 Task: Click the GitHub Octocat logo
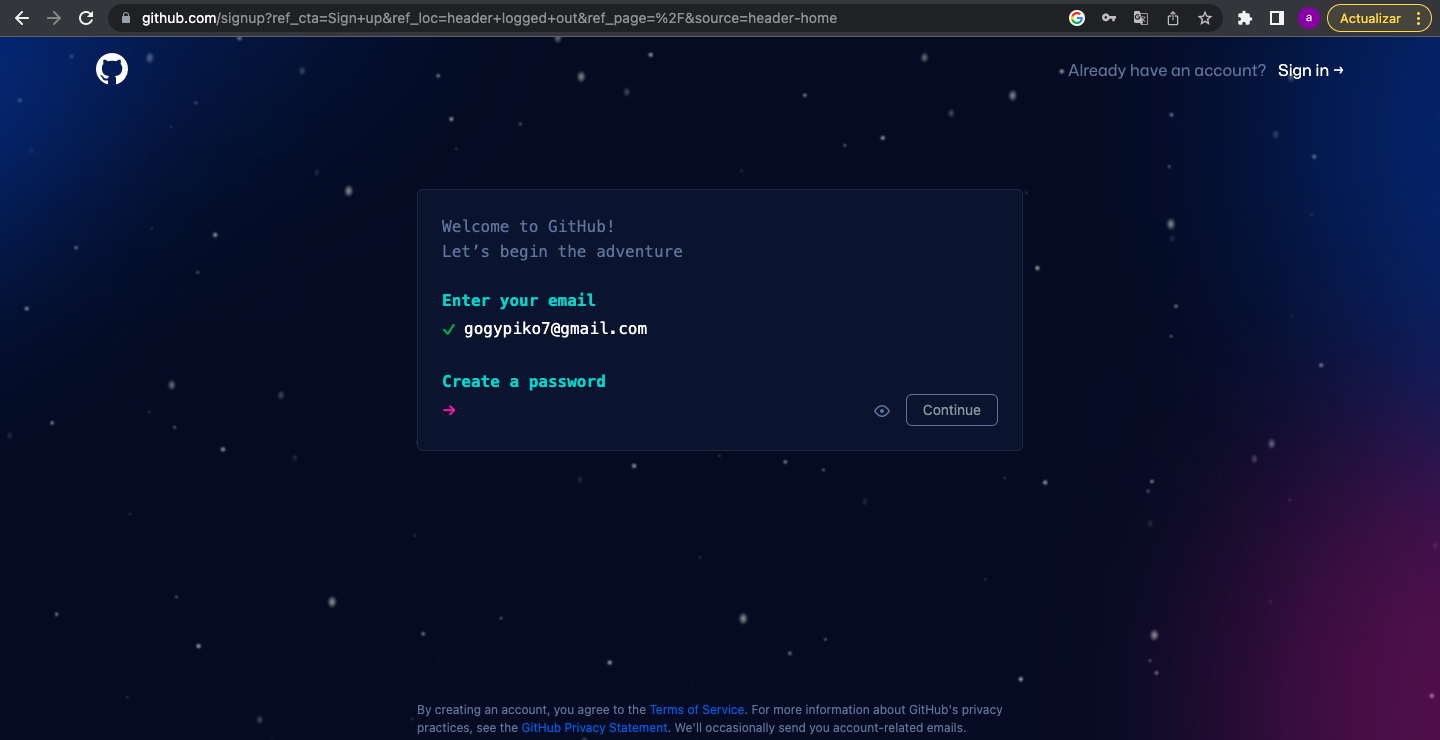tap(112, 70)
